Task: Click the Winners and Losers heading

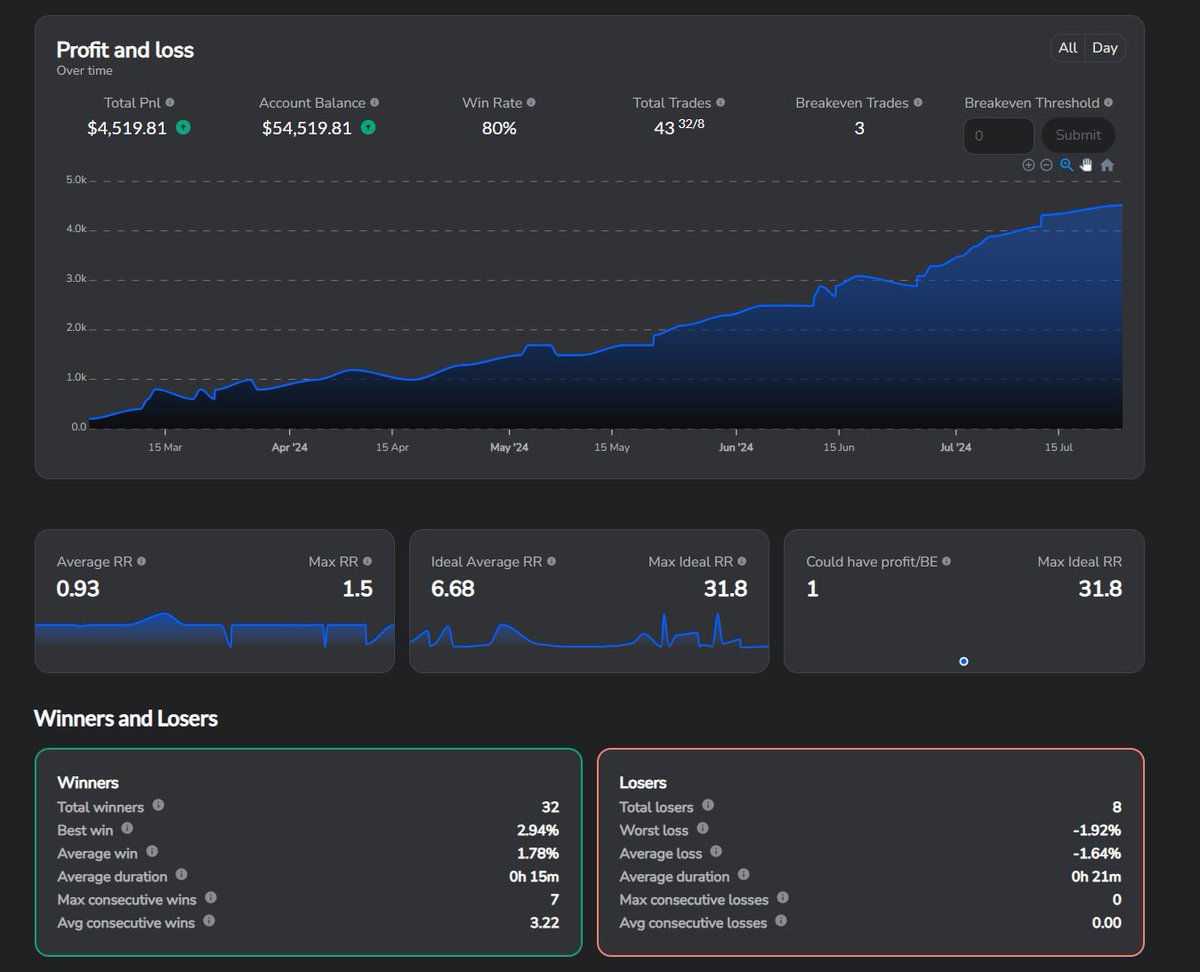Action: click(x=126, y=718)
